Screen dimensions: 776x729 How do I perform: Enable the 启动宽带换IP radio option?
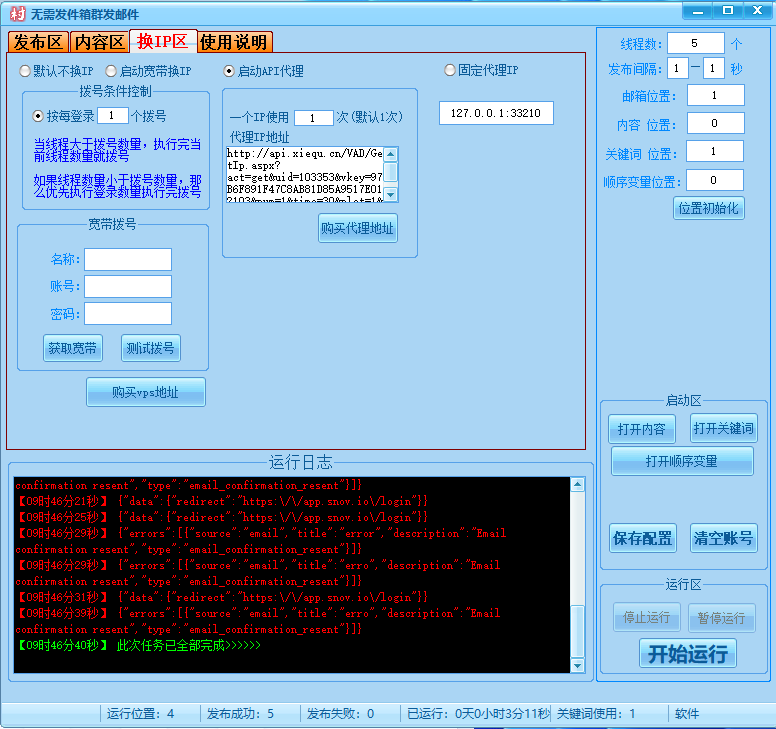pos(111,71)
